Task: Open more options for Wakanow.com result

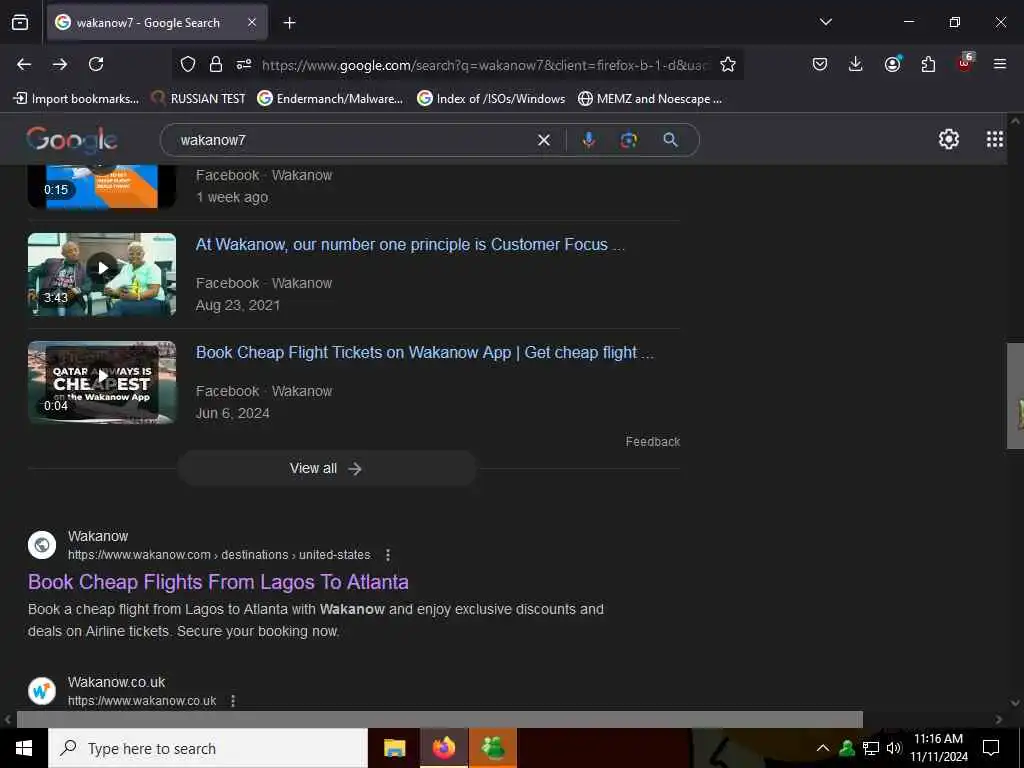Action: (x=388, y=555)
